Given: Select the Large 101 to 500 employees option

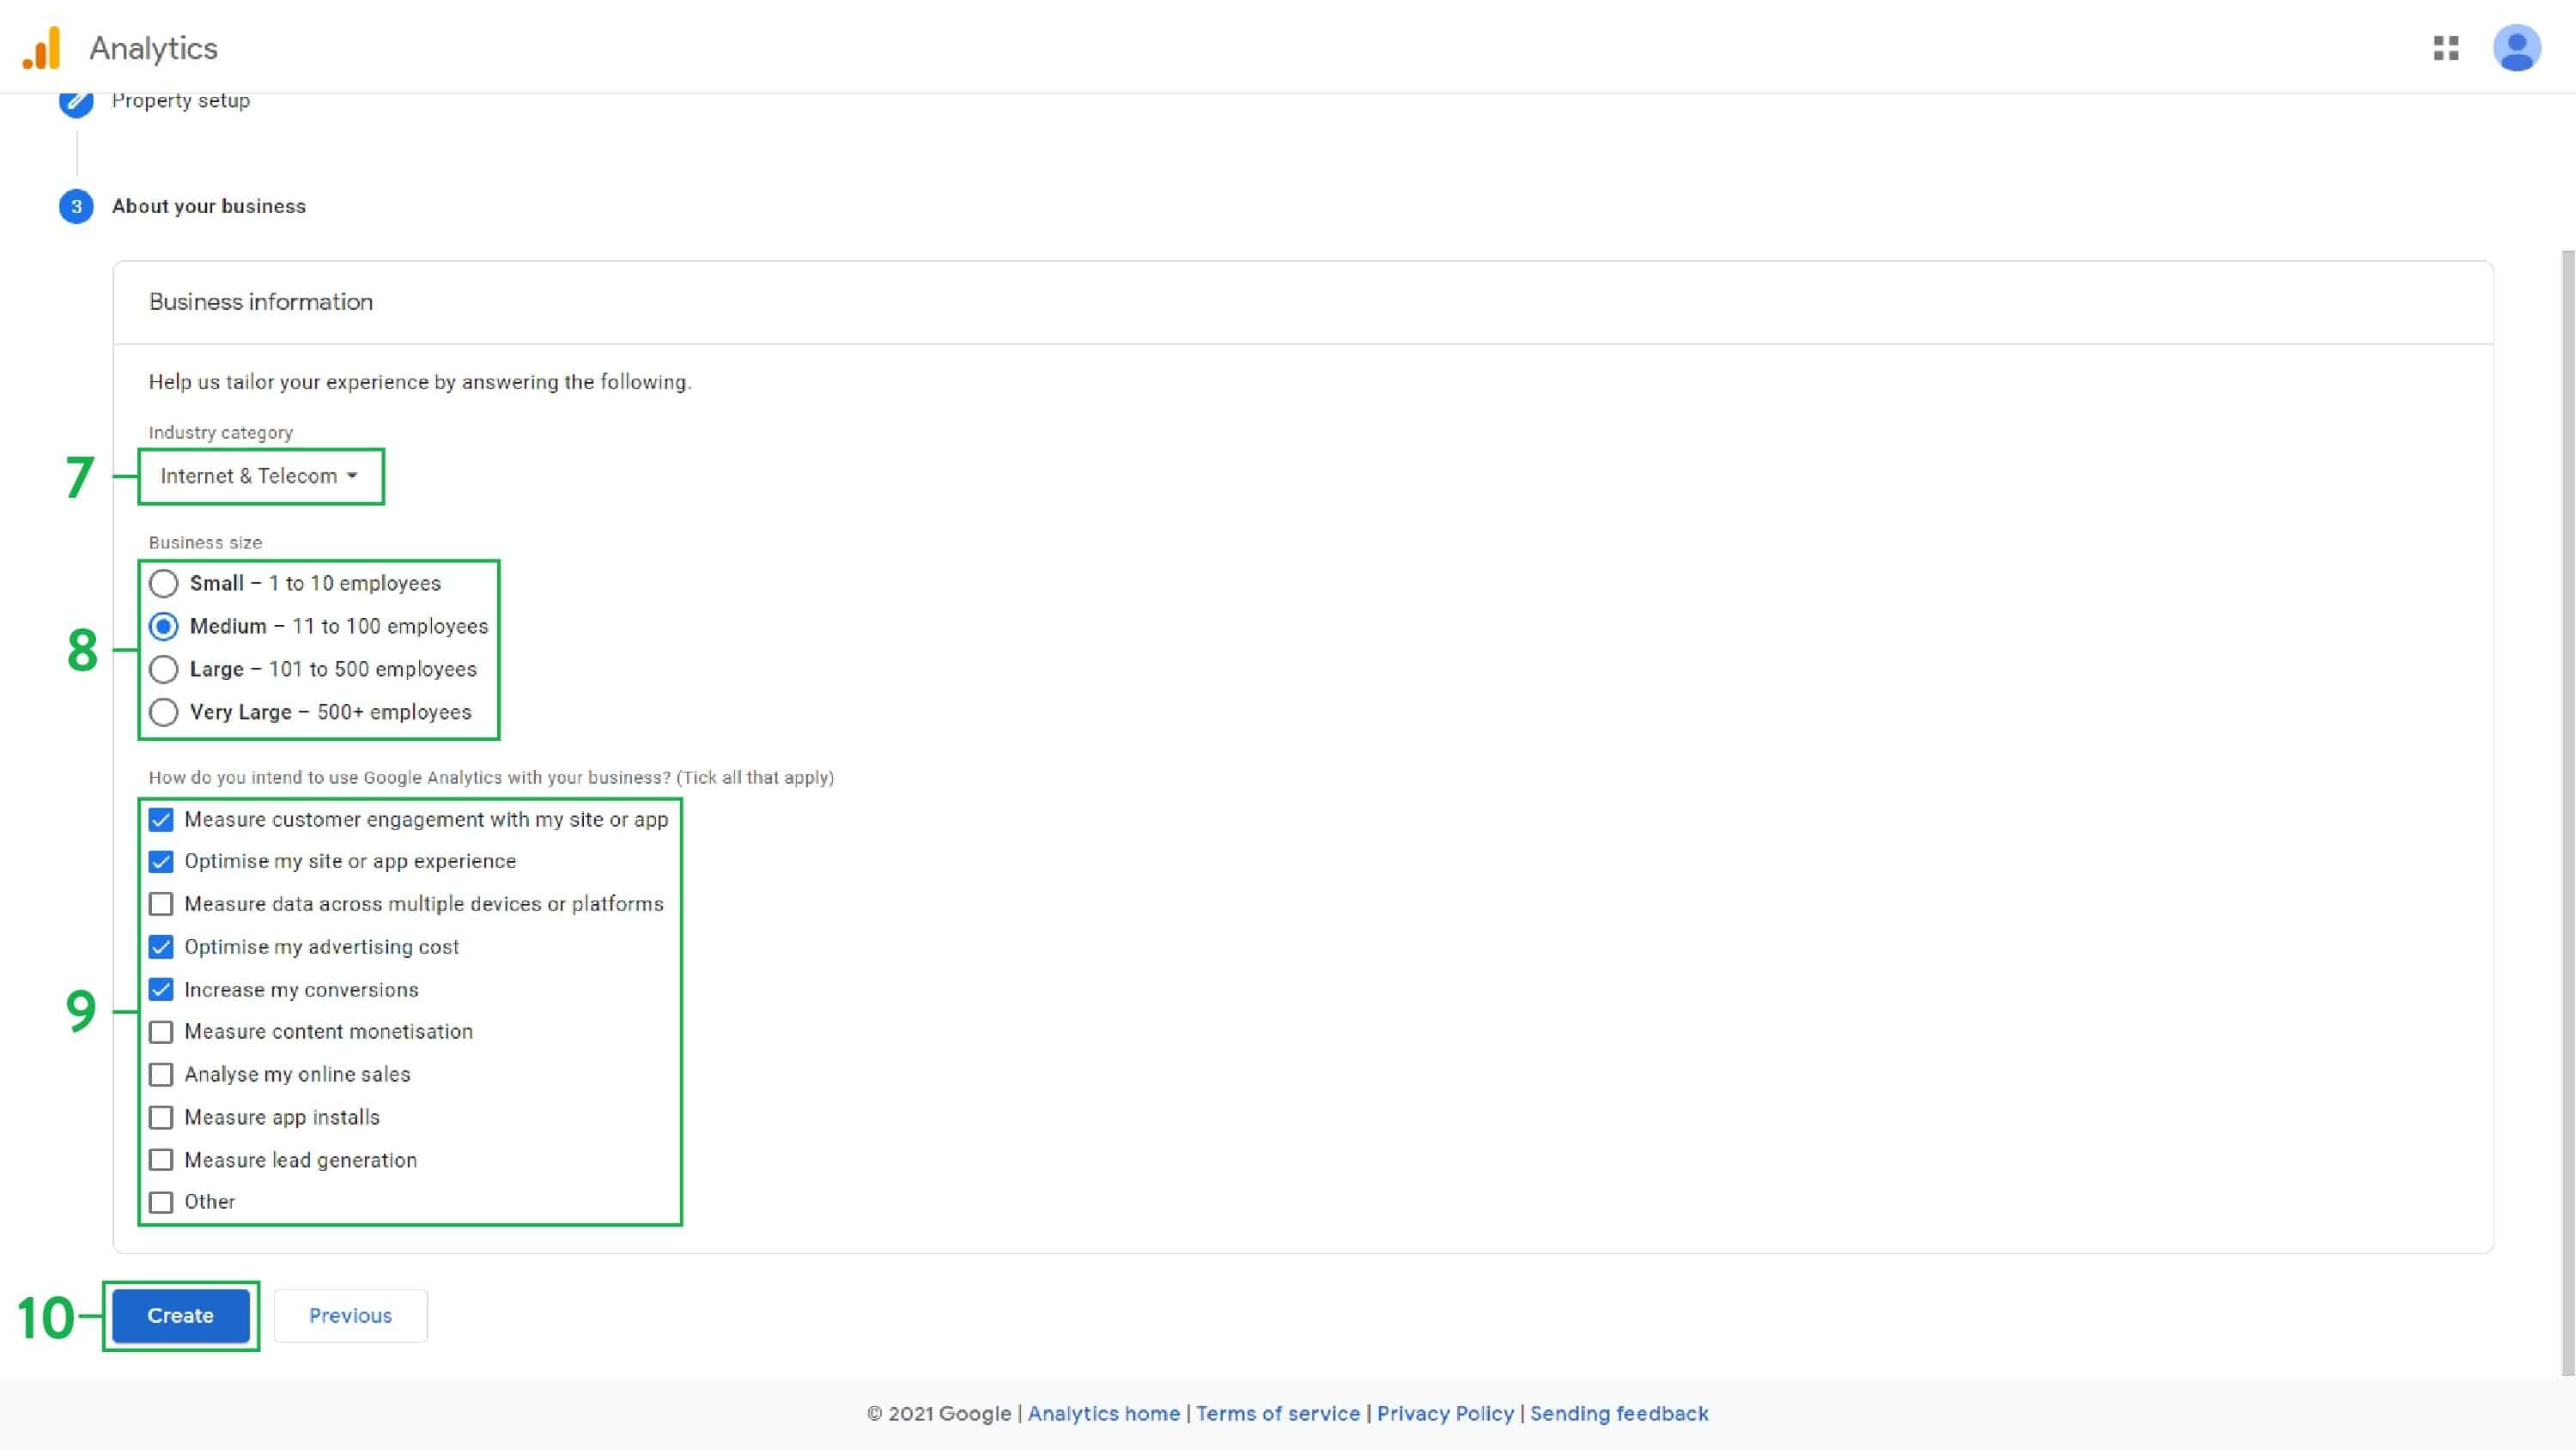Looking at the screenshot, I should (164, 669).
